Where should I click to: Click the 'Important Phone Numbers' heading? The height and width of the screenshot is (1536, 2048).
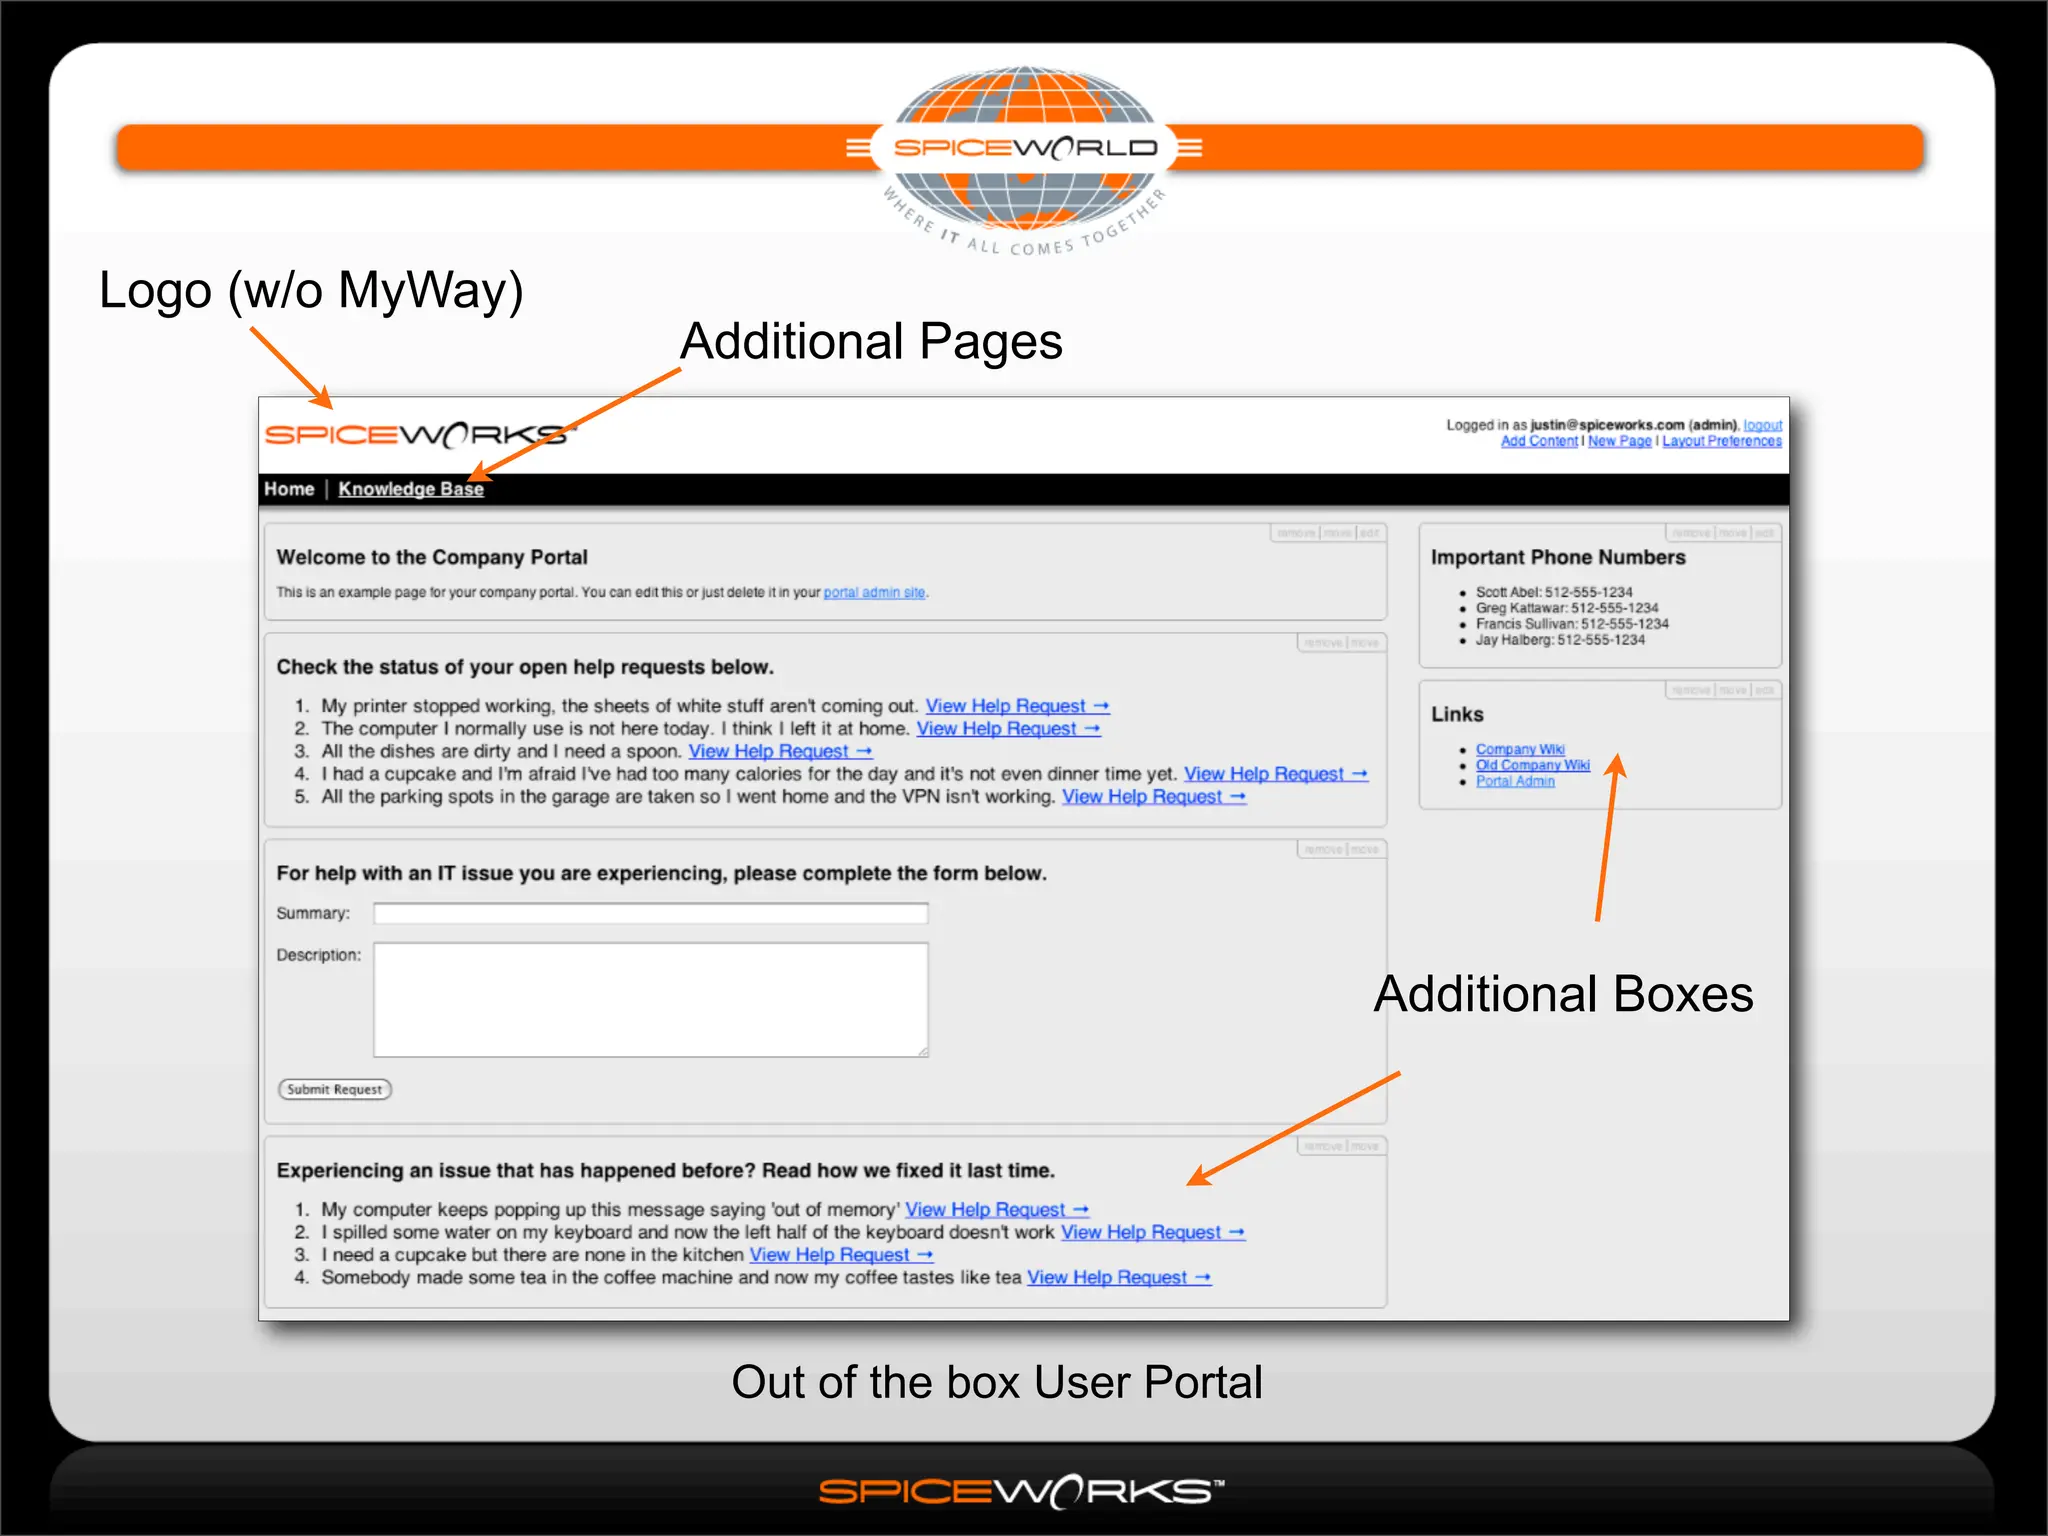(x=1558, y=558)
